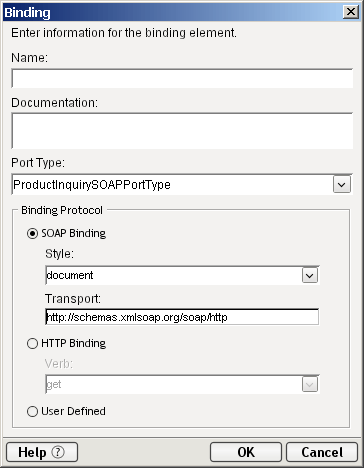Click the Verb combo showing get
This screenshot has width=364, height=468.
pyautogui.click(x=182, y=384)
